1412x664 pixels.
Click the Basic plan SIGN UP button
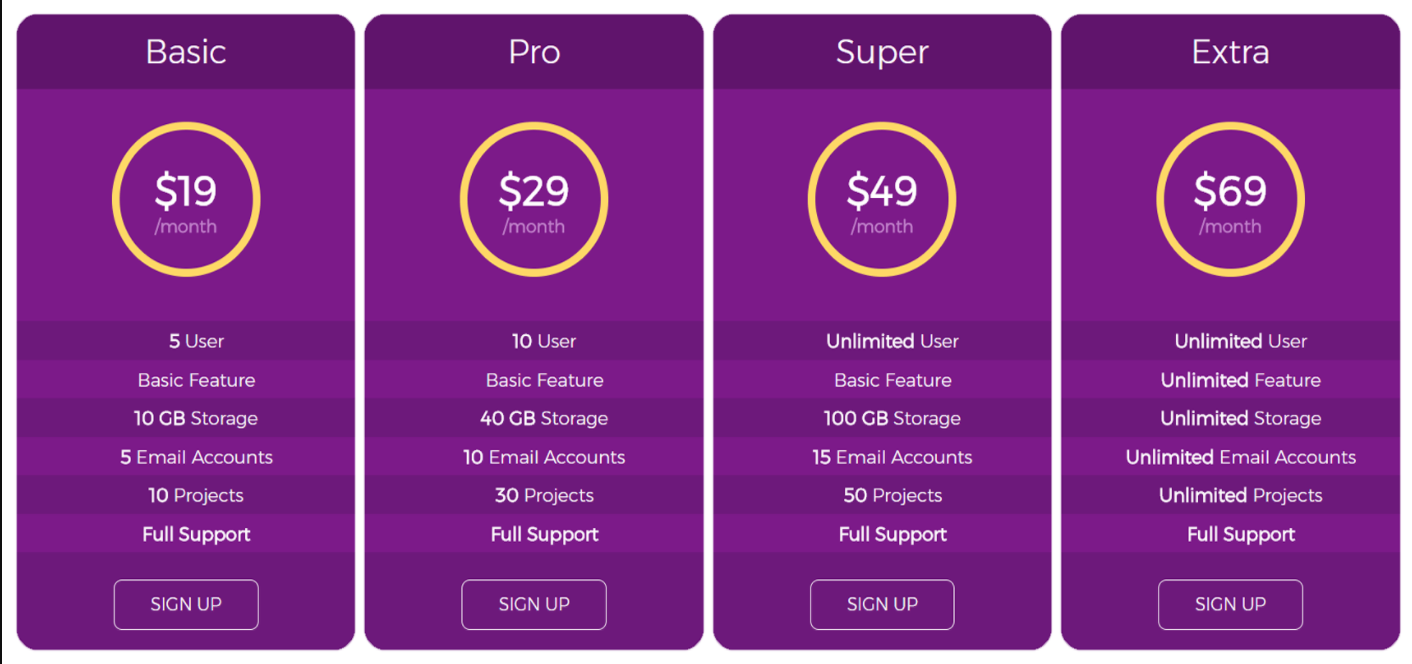pyautogui.click(x=186, y=604)
